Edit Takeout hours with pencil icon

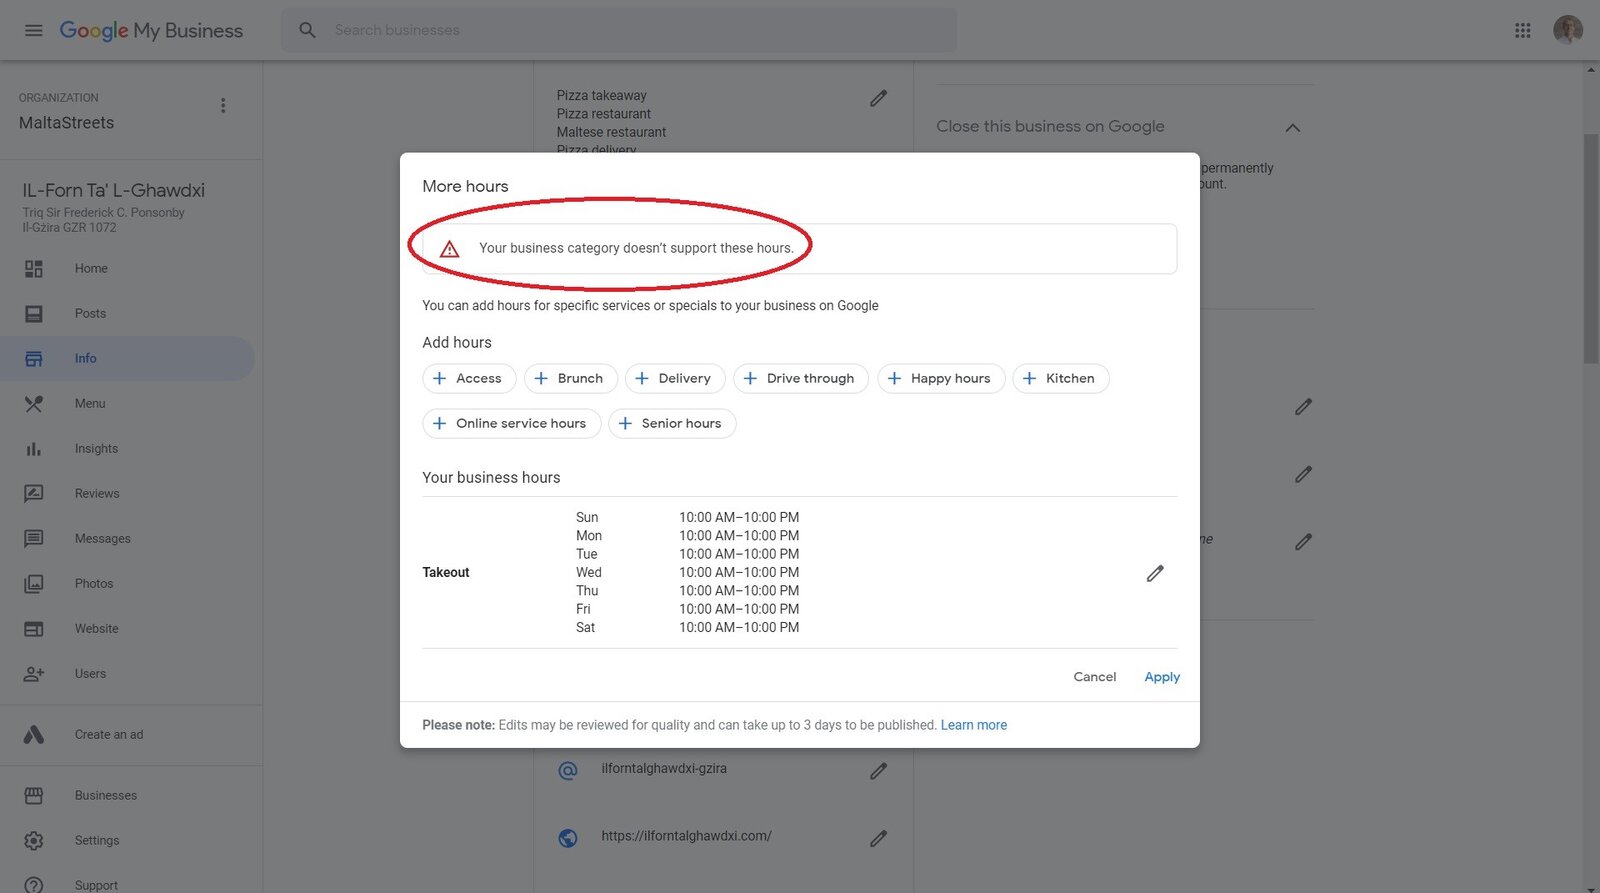(x=1155, y=573)
